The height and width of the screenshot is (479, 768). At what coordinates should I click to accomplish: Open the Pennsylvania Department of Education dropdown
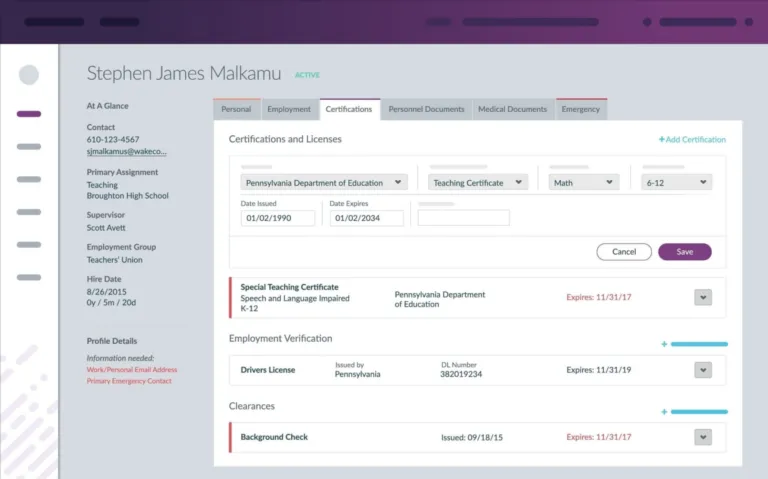click(324, 183)
